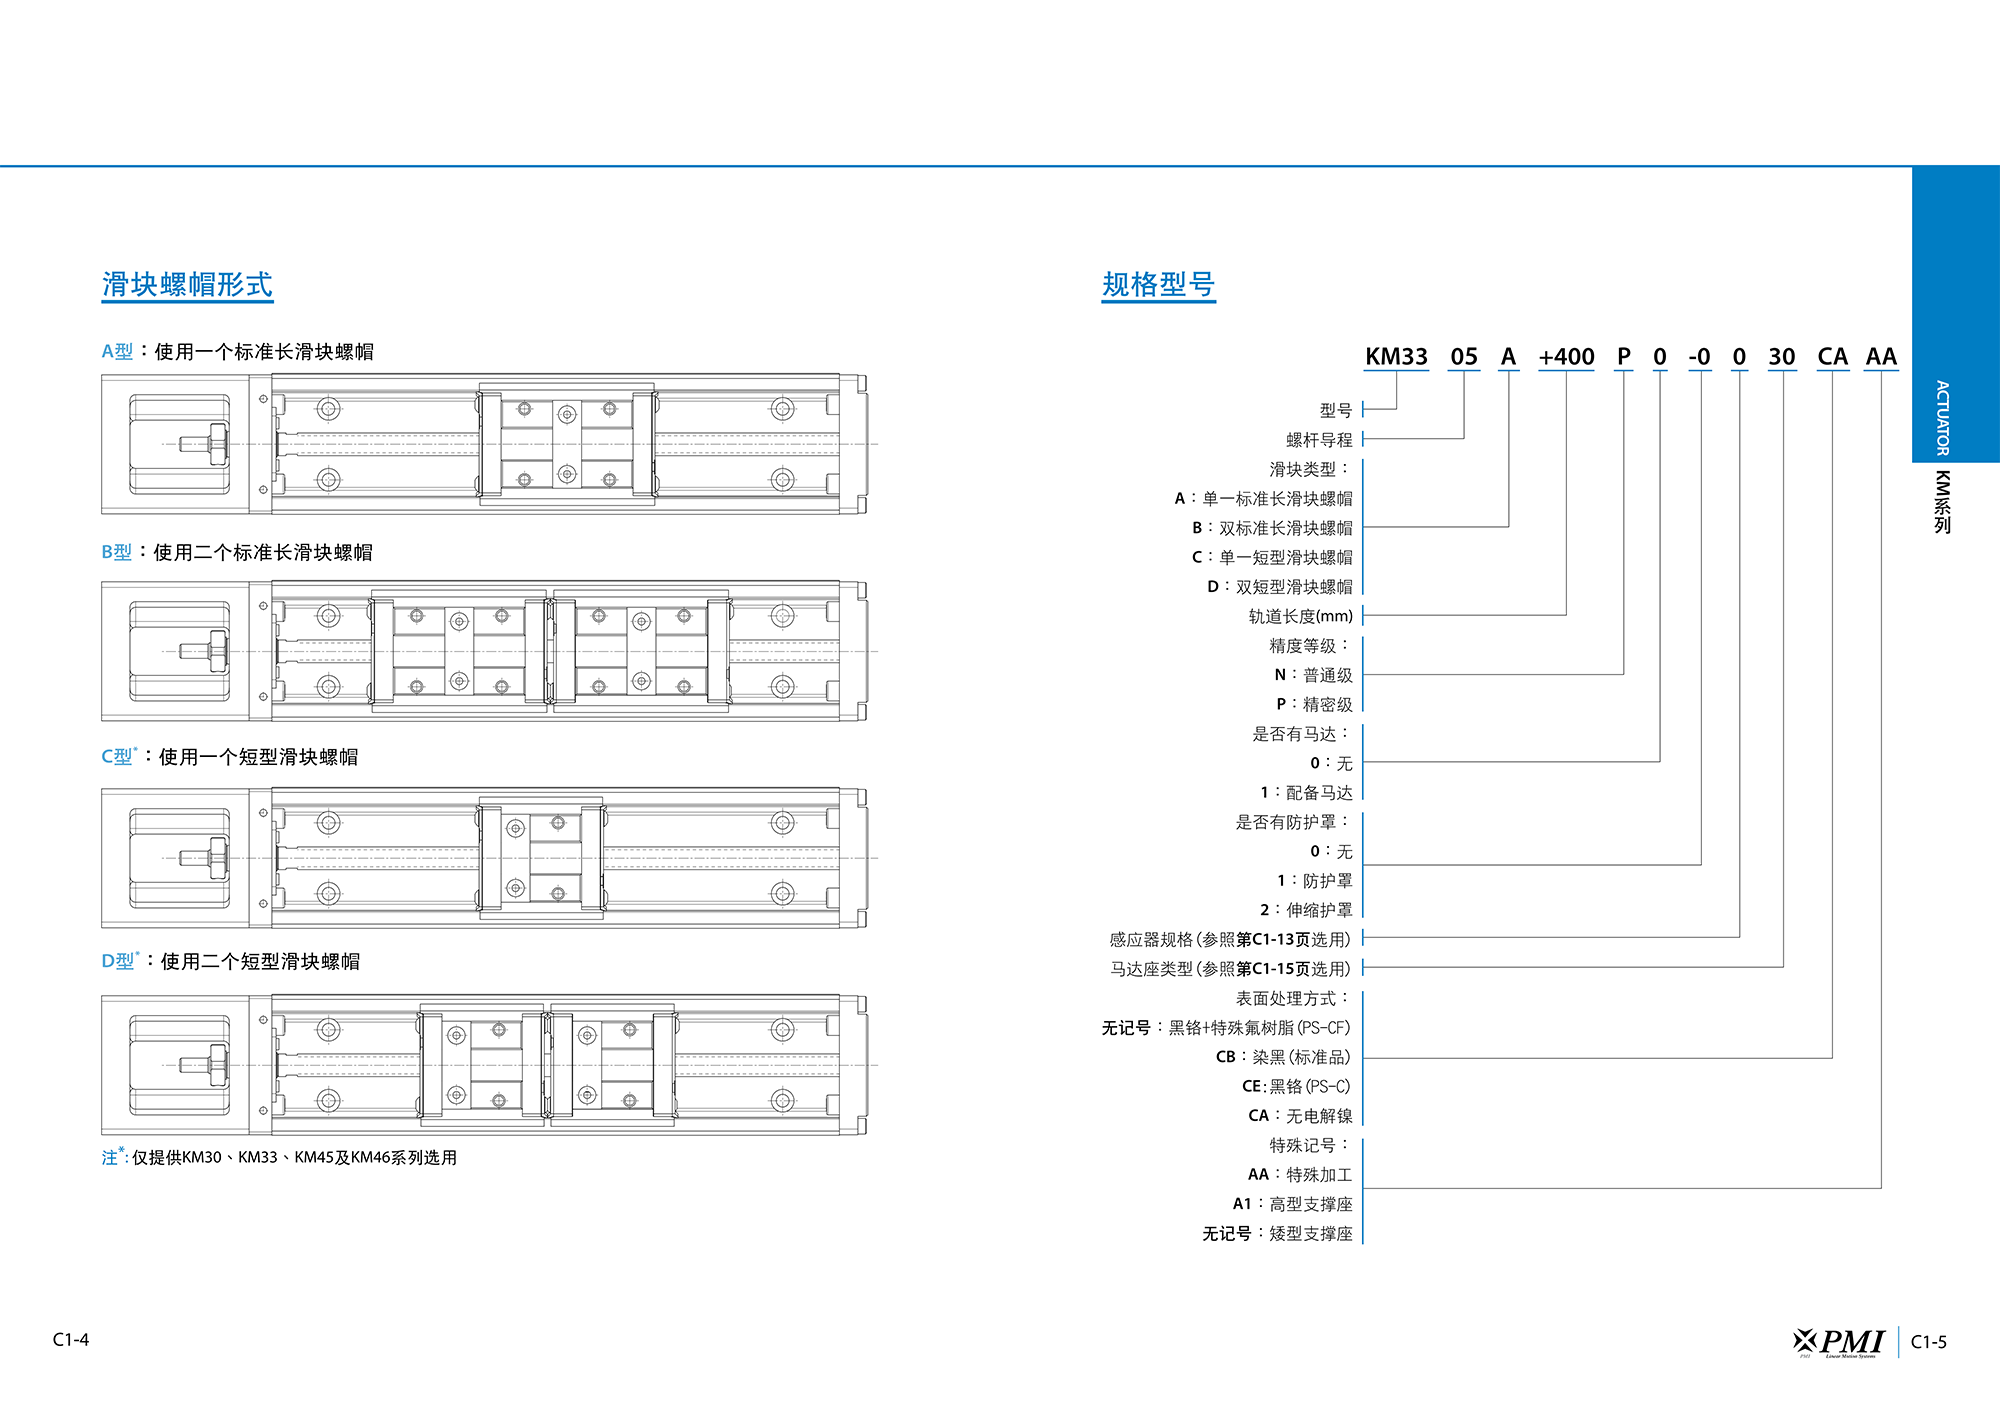Screen dimensions: 2000x1419
Task: Click the C1-5 page number
Action: point(1929,1342)
